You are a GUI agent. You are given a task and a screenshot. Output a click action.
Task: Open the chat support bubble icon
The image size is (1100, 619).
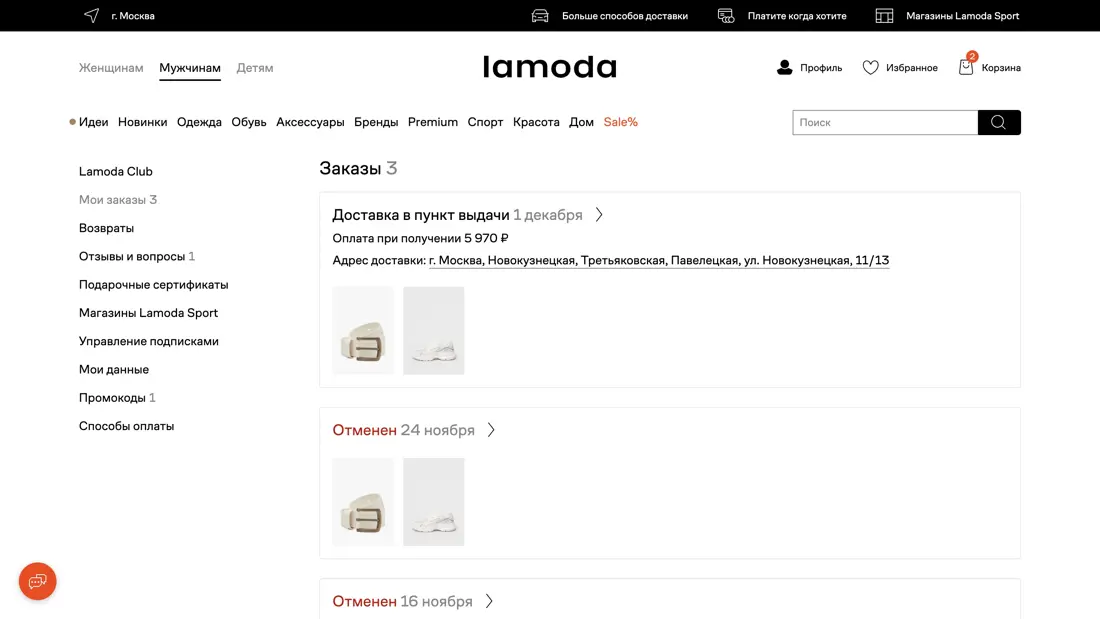38,581
